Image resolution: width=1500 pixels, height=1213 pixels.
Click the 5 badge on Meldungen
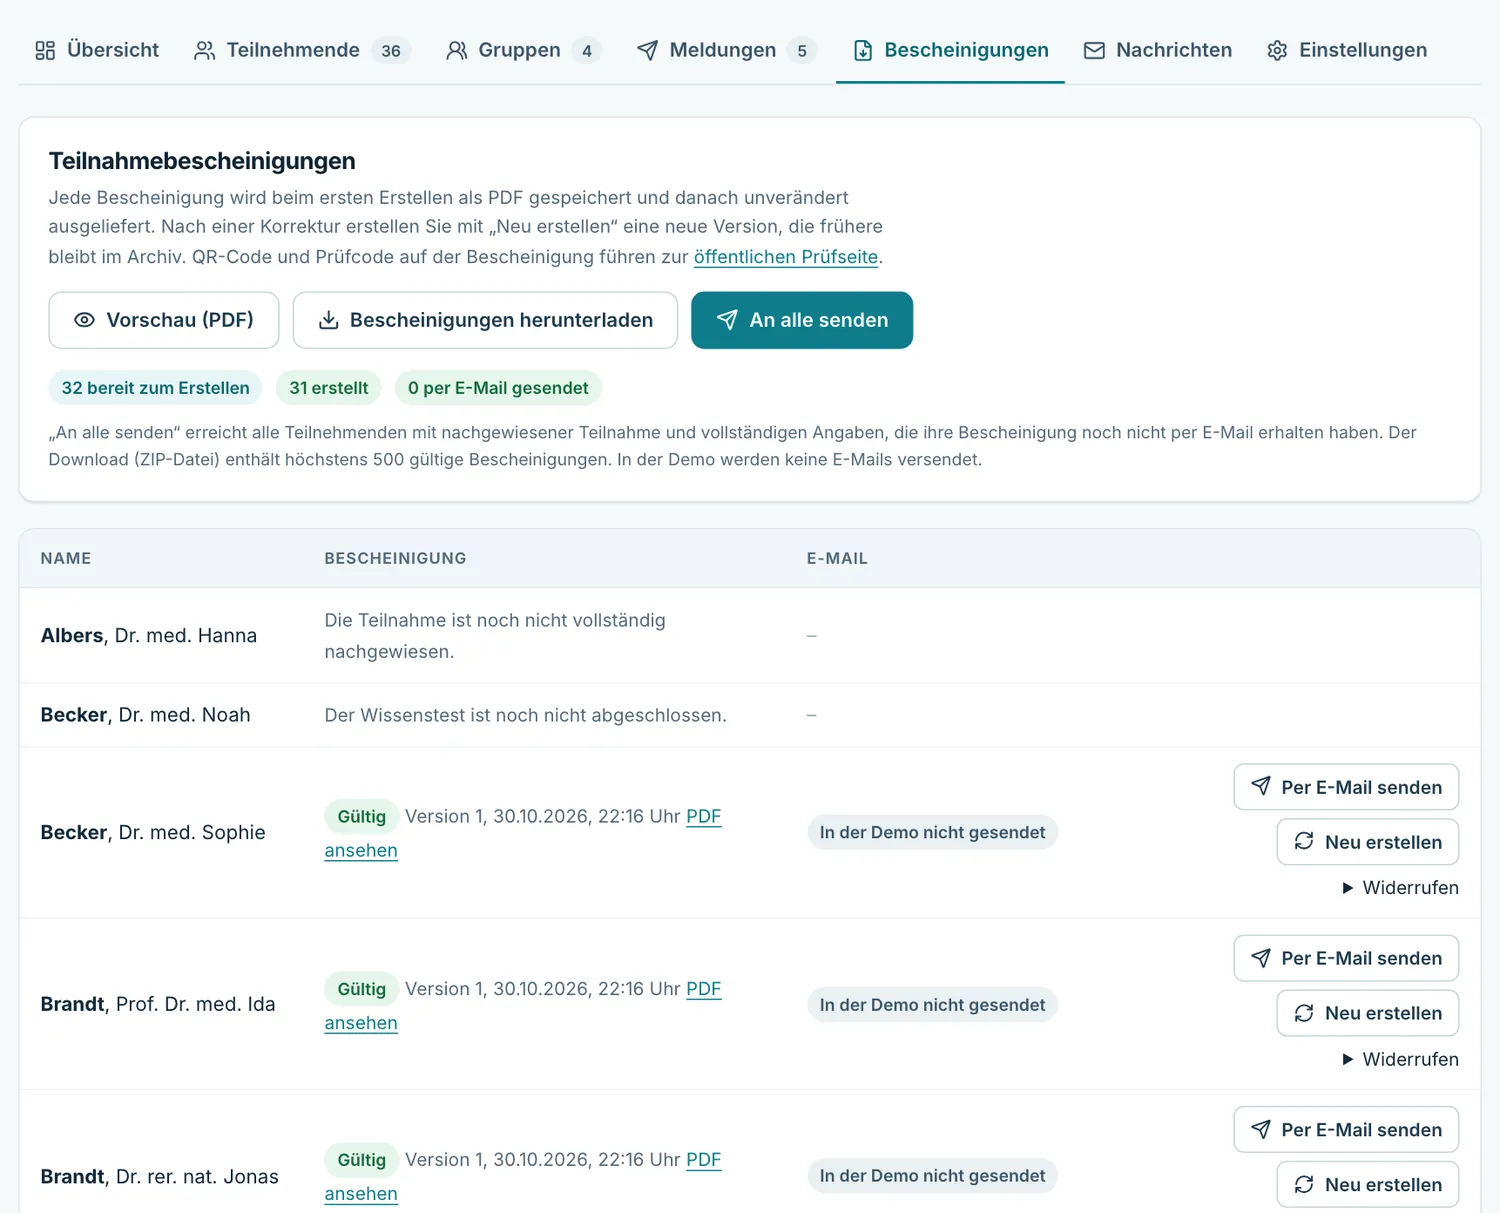(802, 51)
